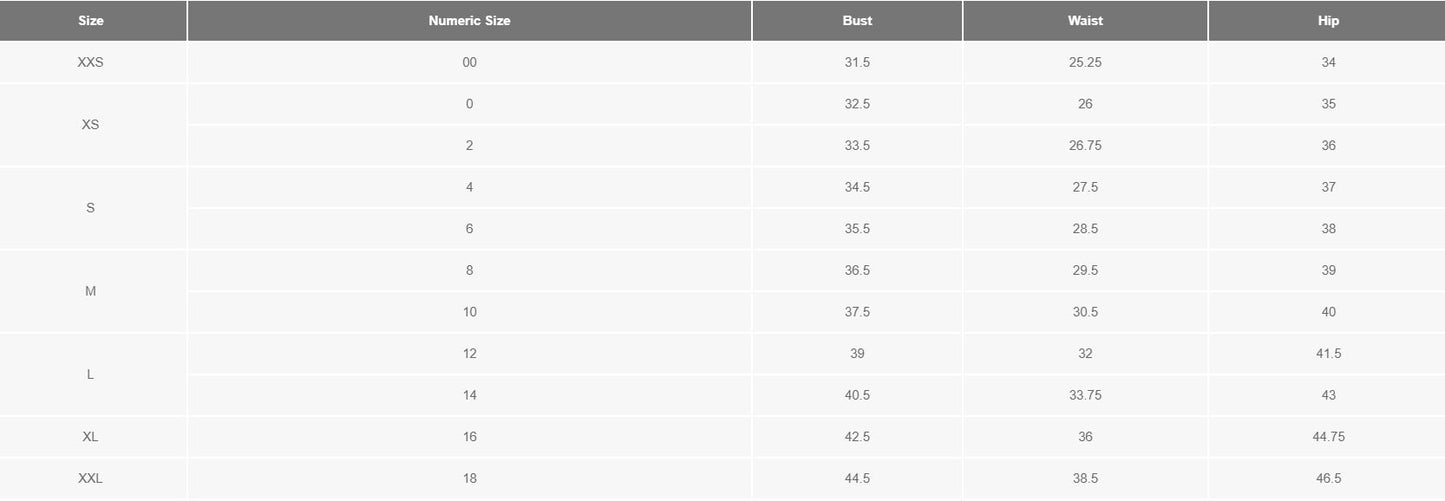Click the 25.25 waist value
Image resolution: width=1445 pixels, height=501 pixels.
tap(1085, 62)
